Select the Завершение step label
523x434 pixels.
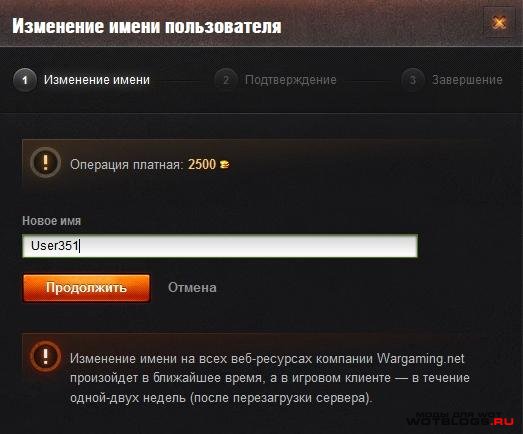[x=467, y=80]
